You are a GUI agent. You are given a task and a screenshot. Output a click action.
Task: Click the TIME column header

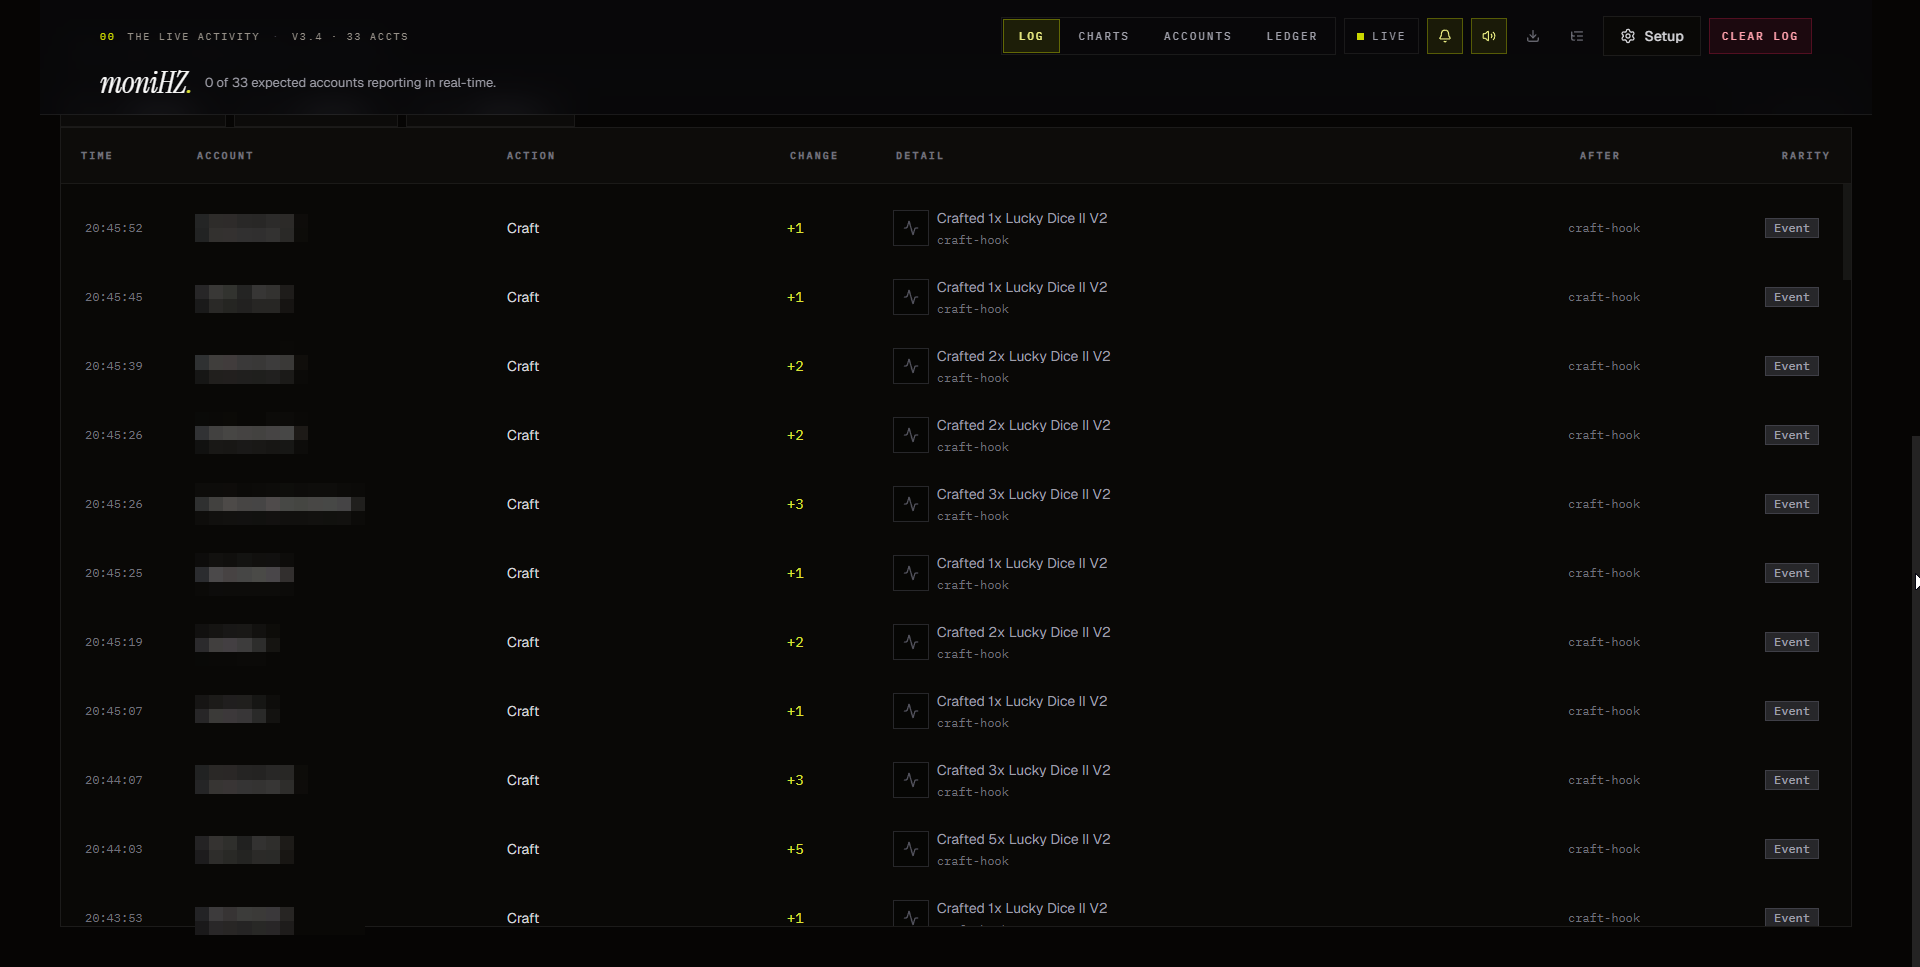pyautogui.click(x=96, y=156)
